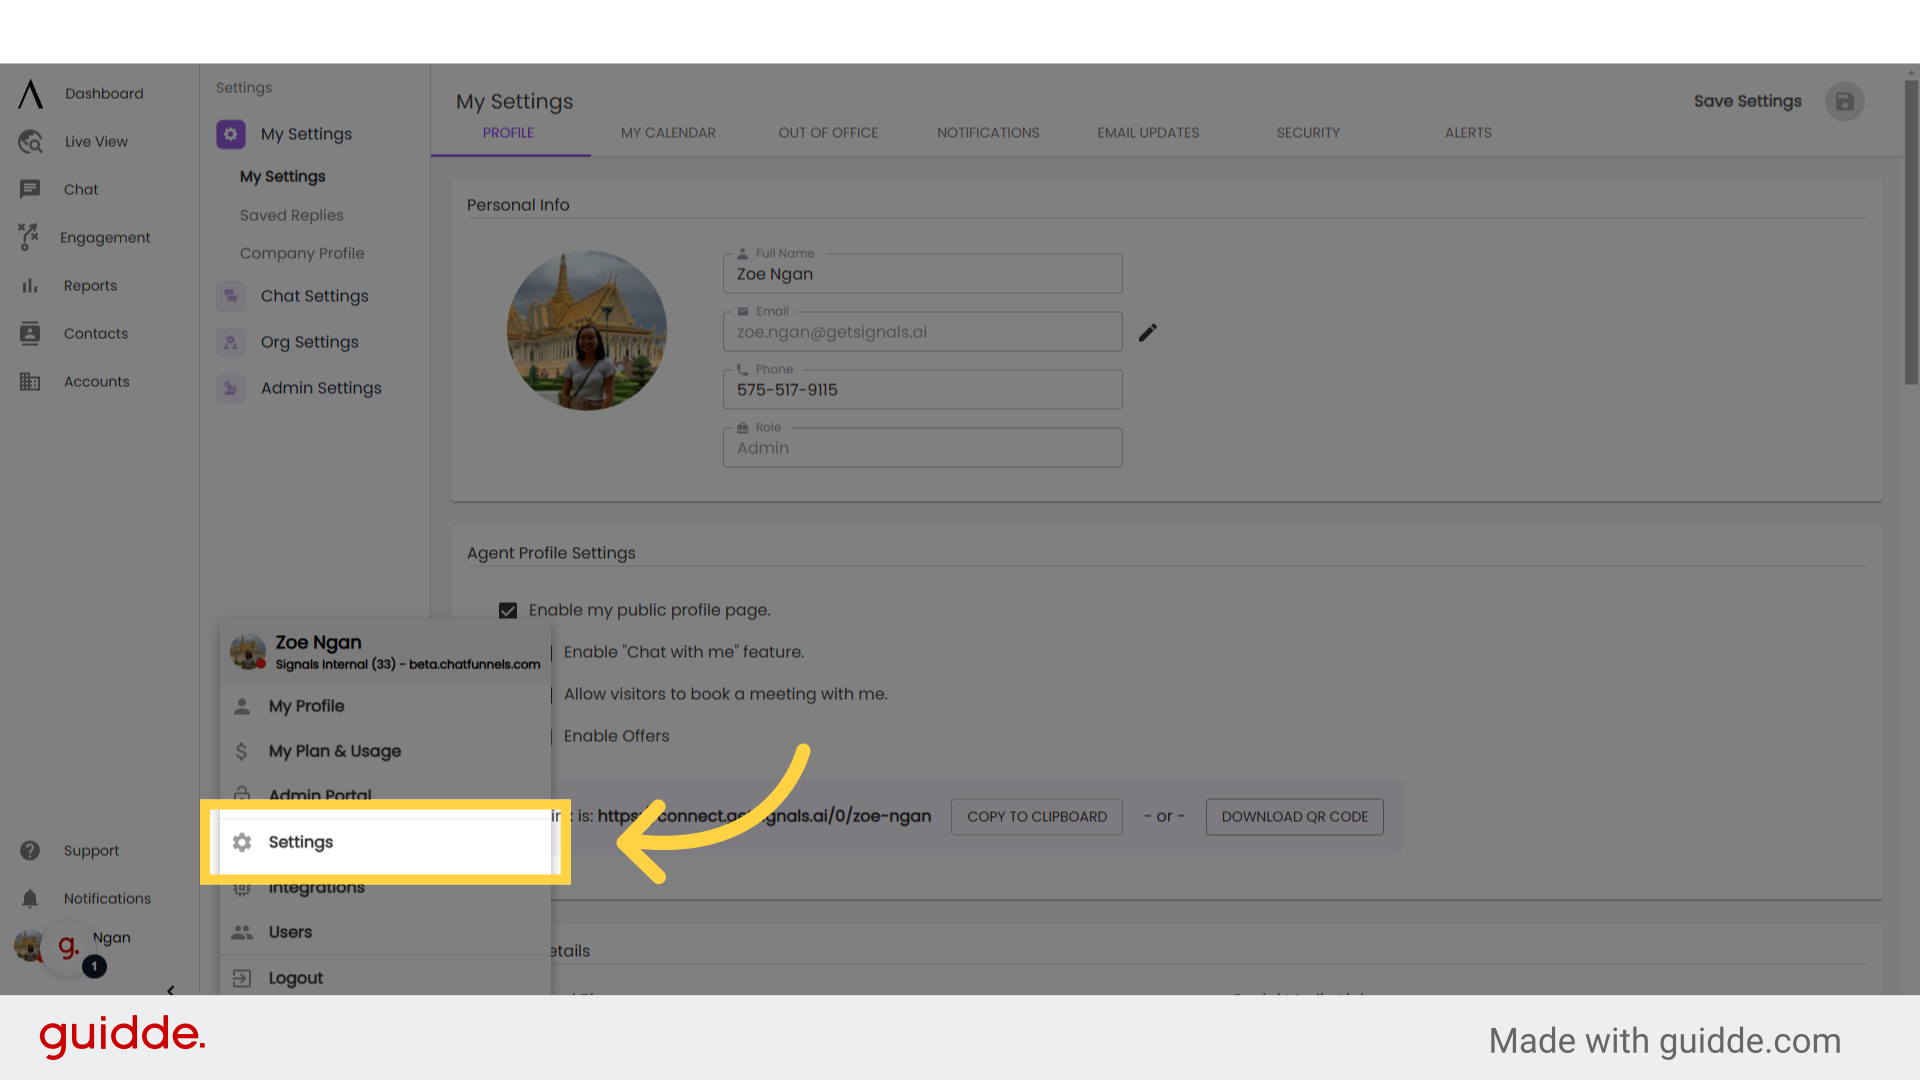Open the Engagement sidebar icon
Screen dimensions: 1920x1080
point(28,237)
